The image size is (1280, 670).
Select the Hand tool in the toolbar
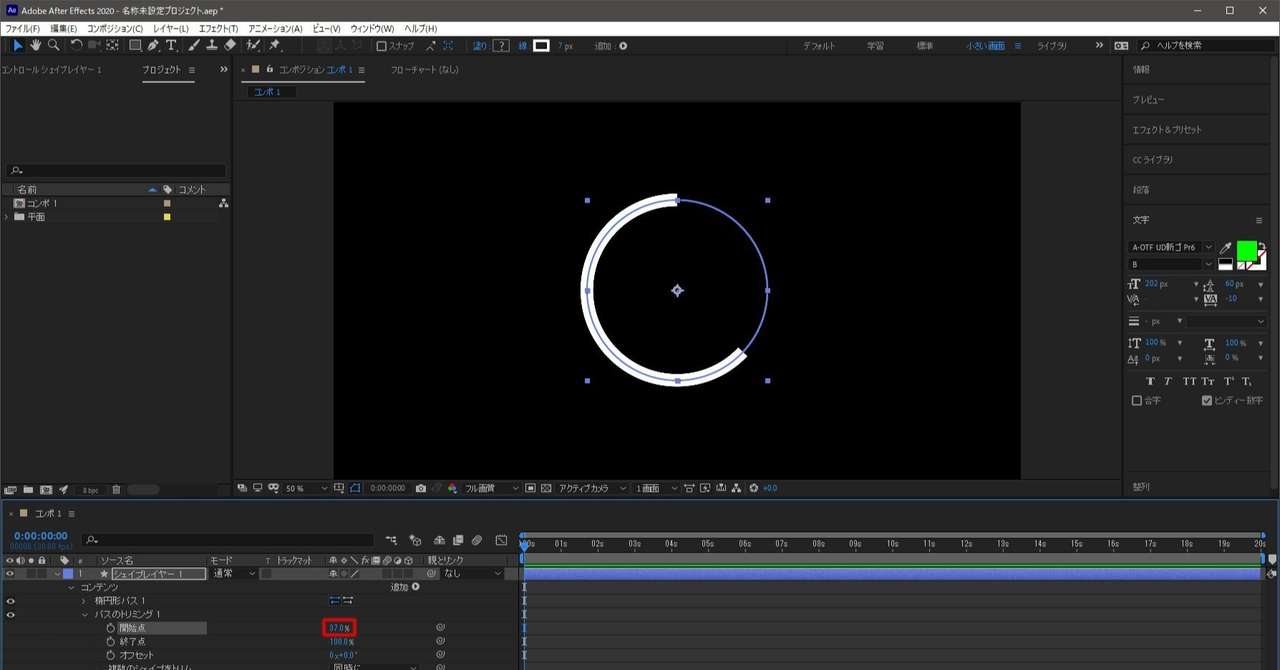click(x=36, y=45)
